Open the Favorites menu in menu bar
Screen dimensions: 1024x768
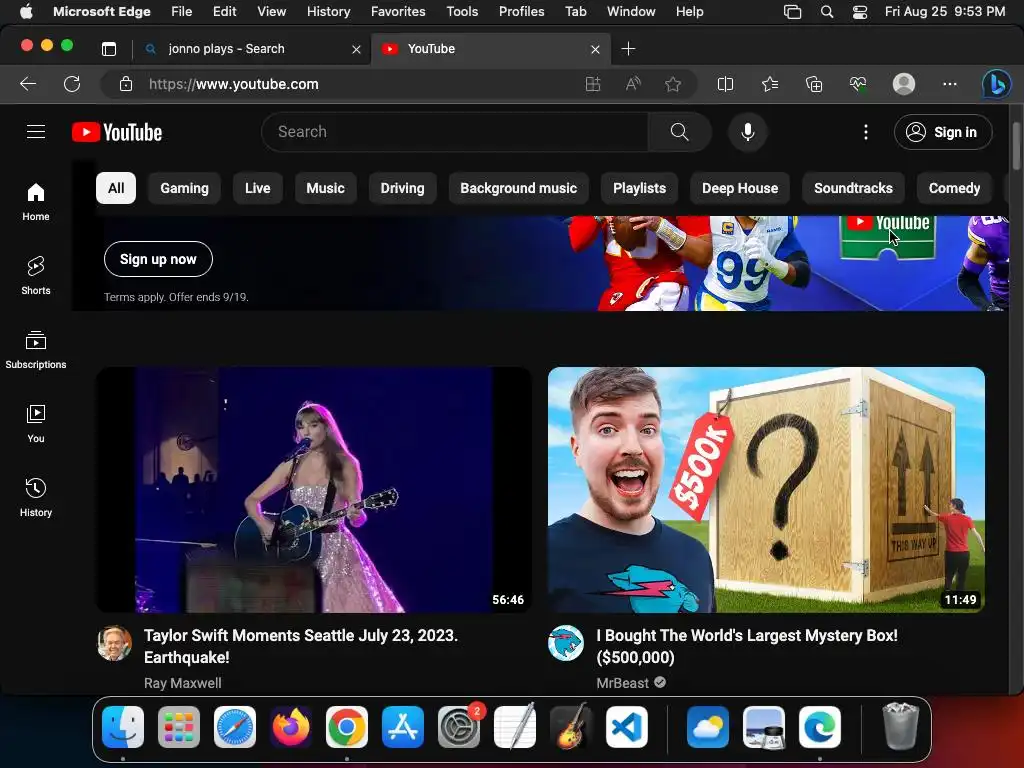pyautogui.click(x=398, y=11)
